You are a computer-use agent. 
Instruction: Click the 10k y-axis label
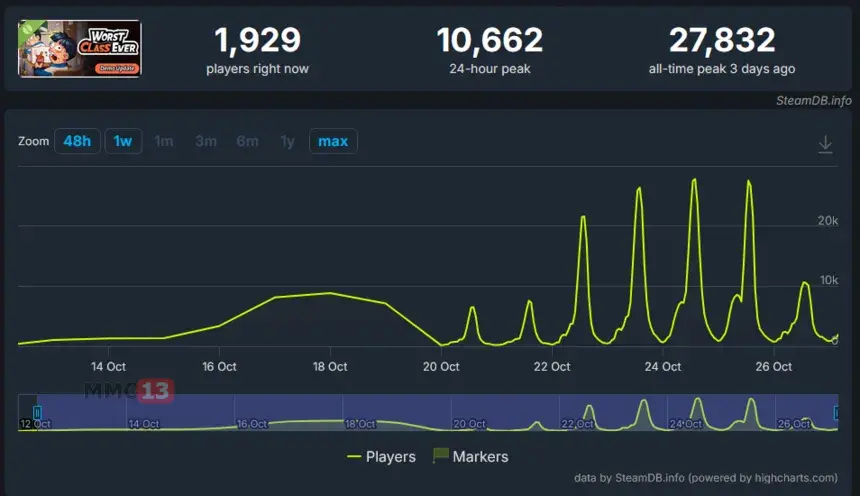[x=829, y=280]
